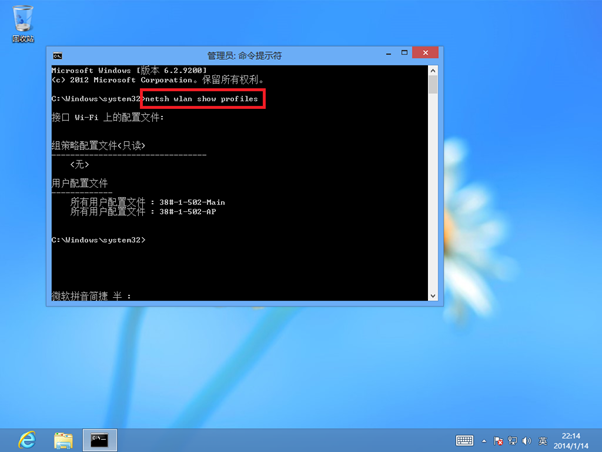
Task: Open the Recycle Bin desktop icon
Action: click(23, 23)
